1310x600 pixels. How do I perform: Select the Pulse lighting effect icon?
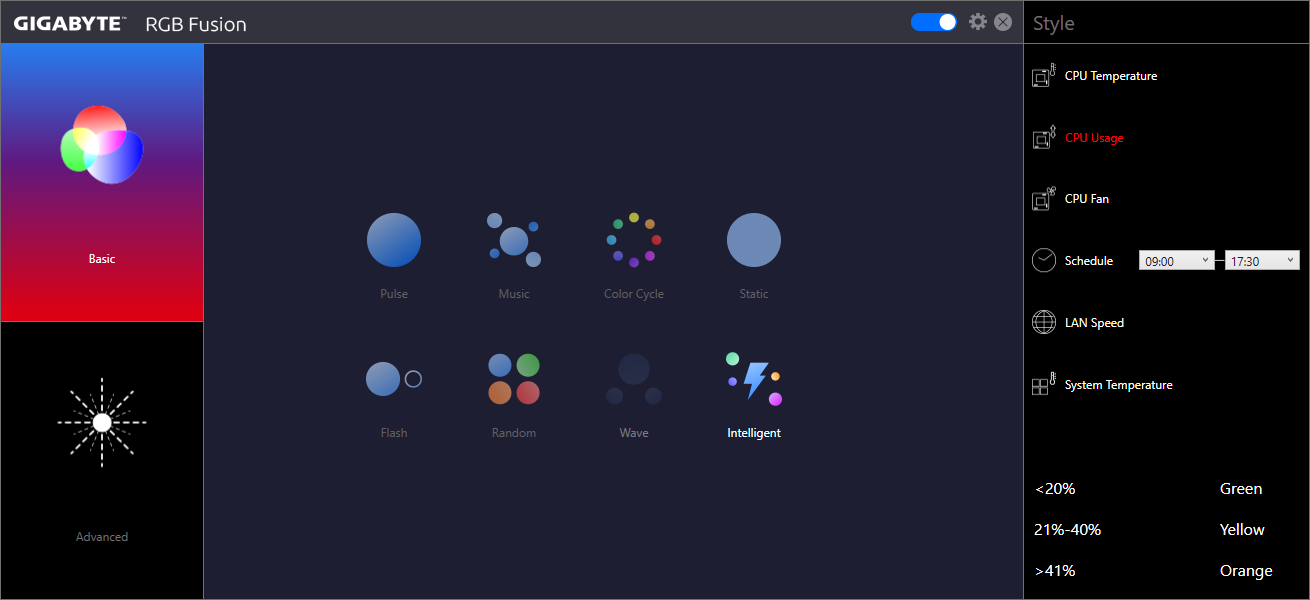coord(394,240)
